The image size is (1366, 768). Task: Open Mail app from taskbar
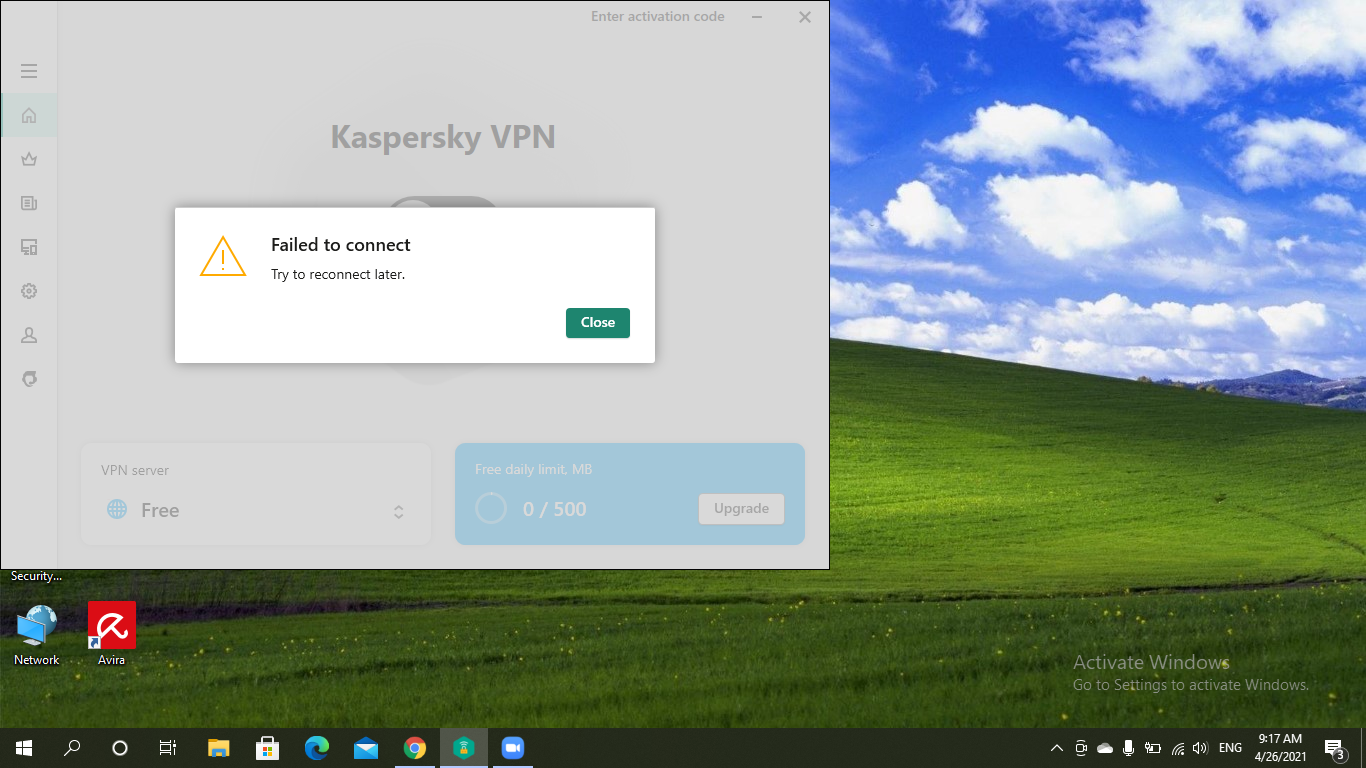coord(366,748)
